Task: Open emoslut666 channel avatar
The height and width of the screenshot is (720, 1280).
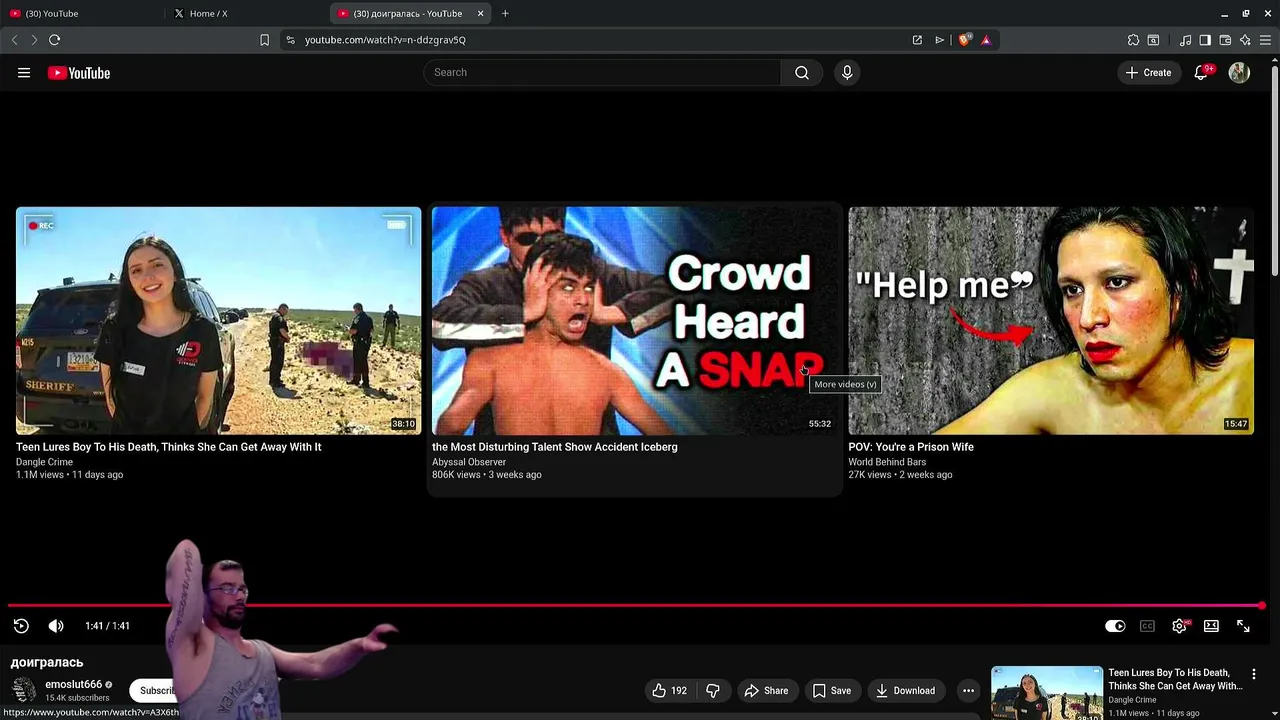Action: coord(24,690)
